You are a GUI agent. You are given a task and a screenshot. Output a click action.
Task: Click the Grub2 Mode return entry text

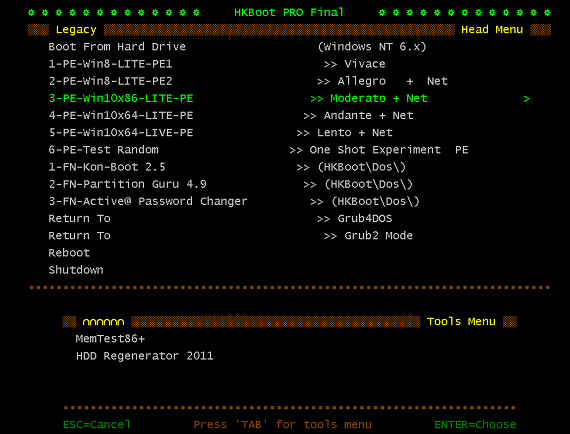click(x=378, y=236)
